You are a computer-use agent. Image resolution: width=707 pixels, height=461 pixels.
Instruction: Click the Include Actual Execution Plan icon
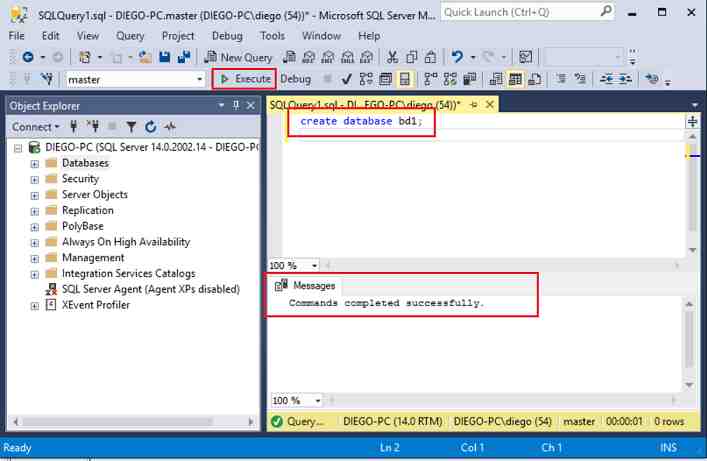coord(431,80)
